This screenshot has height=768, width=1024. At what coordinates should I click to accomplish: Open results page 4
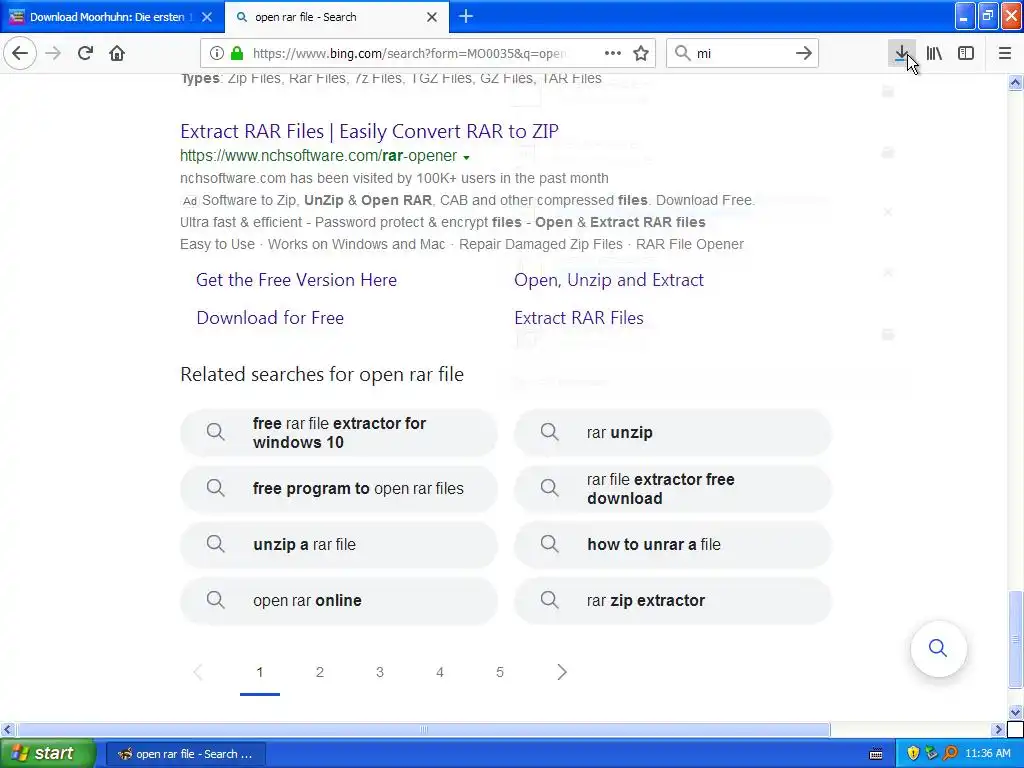(440, 672)
